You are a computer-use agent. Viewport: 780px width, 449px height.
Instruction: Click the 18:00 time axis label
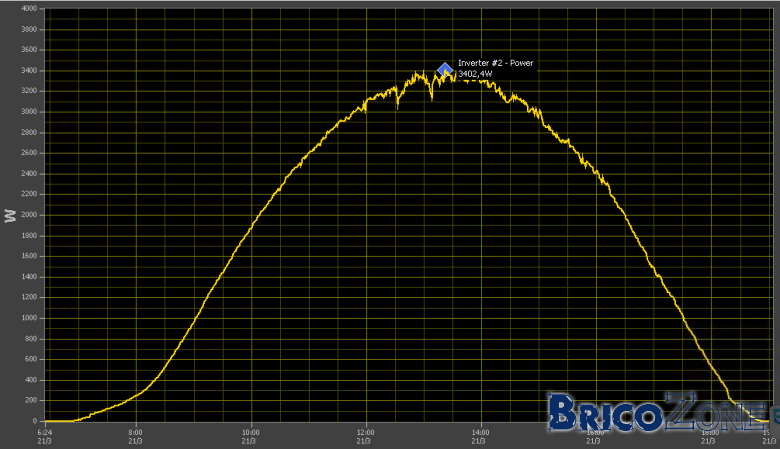[710, 433]
